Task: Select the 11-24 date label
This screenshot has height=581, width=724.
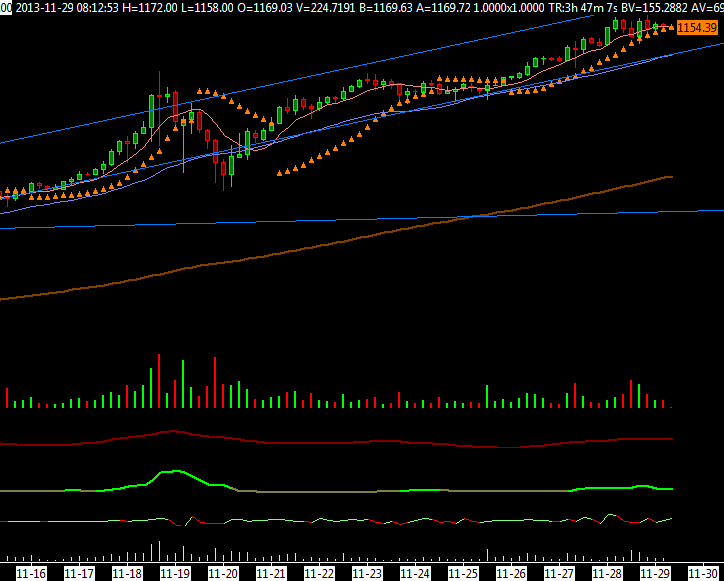Action: point(415,574)
